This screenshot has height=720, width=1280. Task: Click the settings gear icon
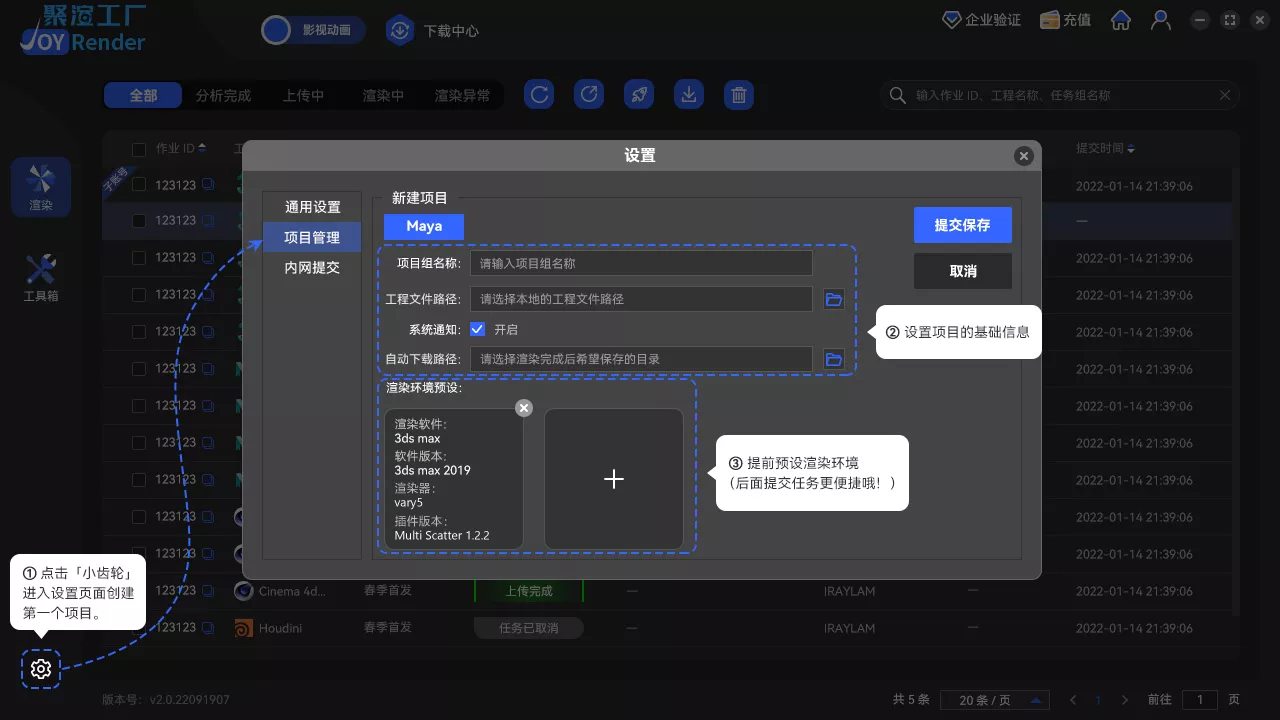click(41, 669)
